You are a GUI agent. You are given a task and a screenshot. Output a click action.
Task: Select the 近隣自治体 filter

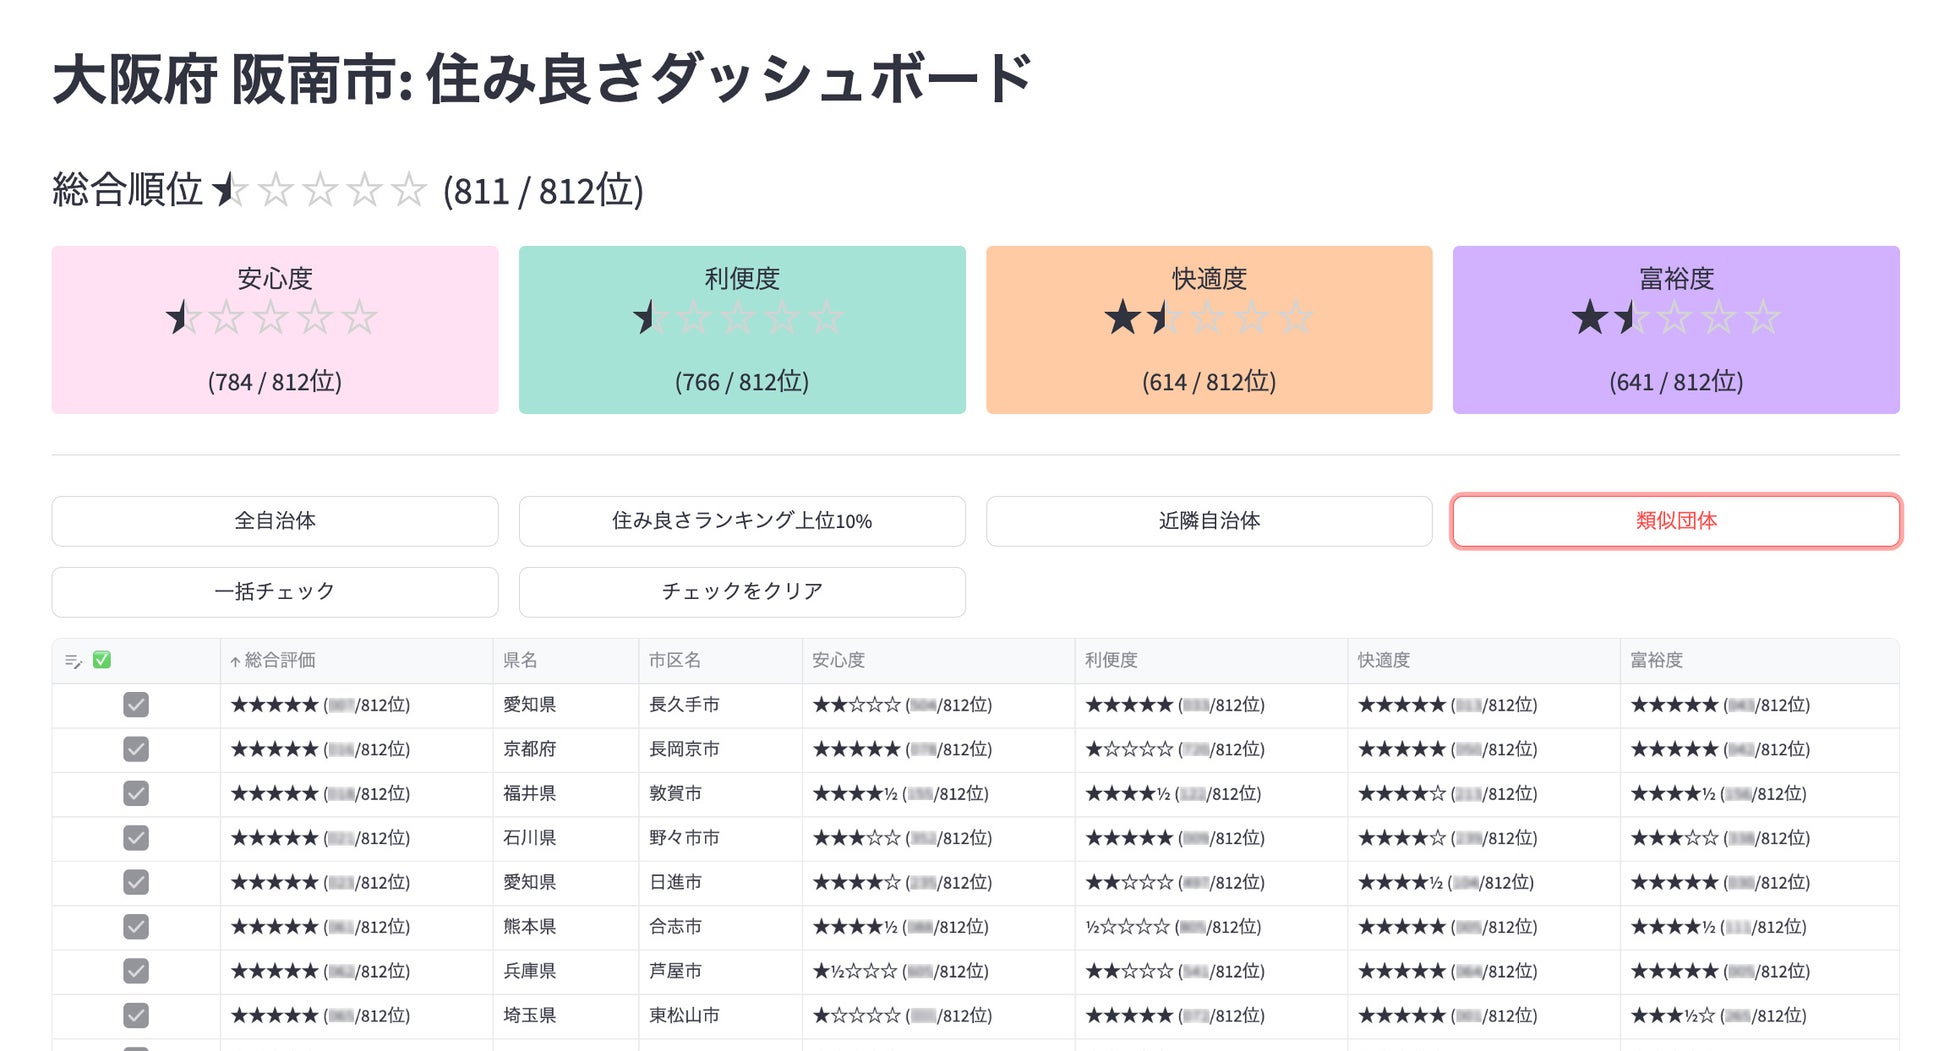click(1208, 521)
